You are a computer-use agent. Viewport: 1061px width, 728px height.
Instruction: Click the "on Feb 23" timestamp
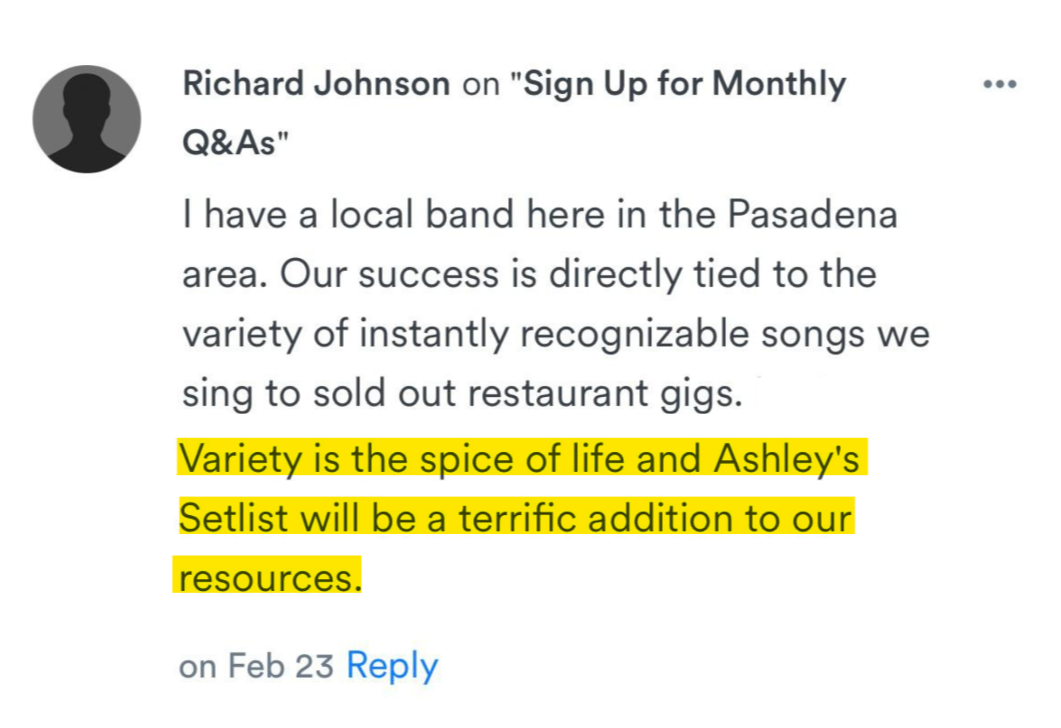pyautogui.click(x=256, y=667)
